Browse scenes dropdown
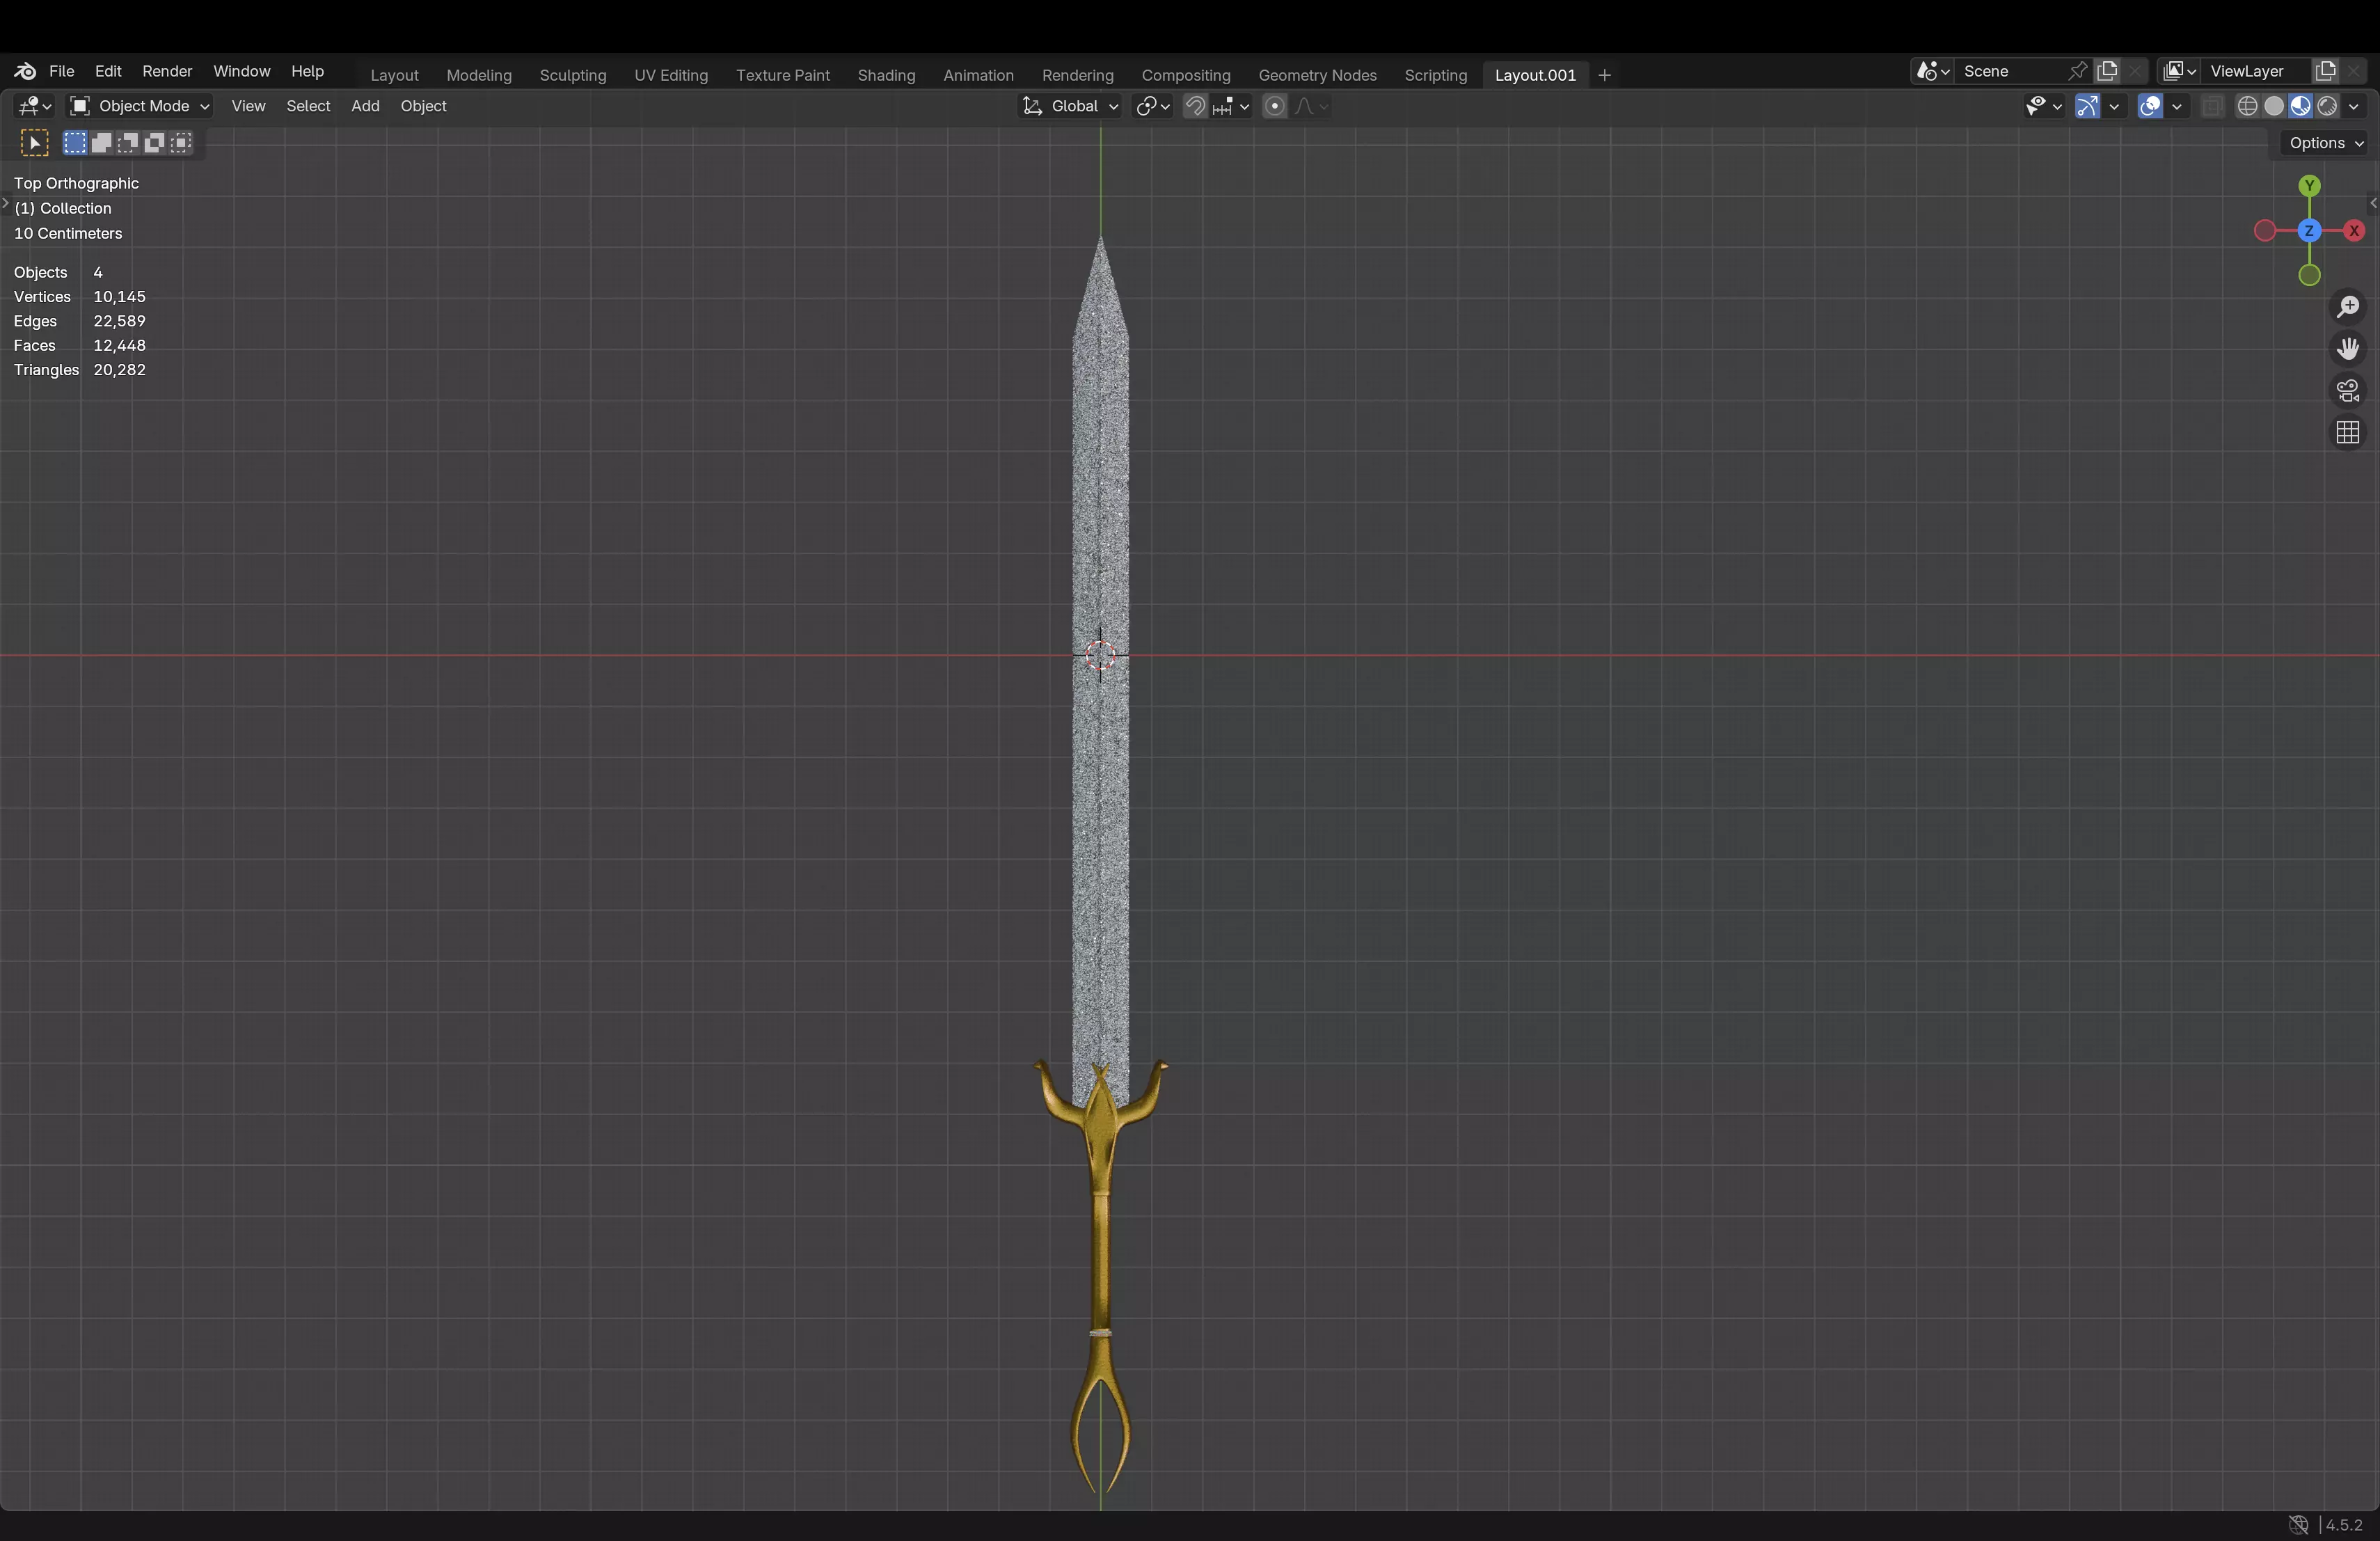The height and width of the screenshot is (1541, 2380). [x=1932, y=71]
